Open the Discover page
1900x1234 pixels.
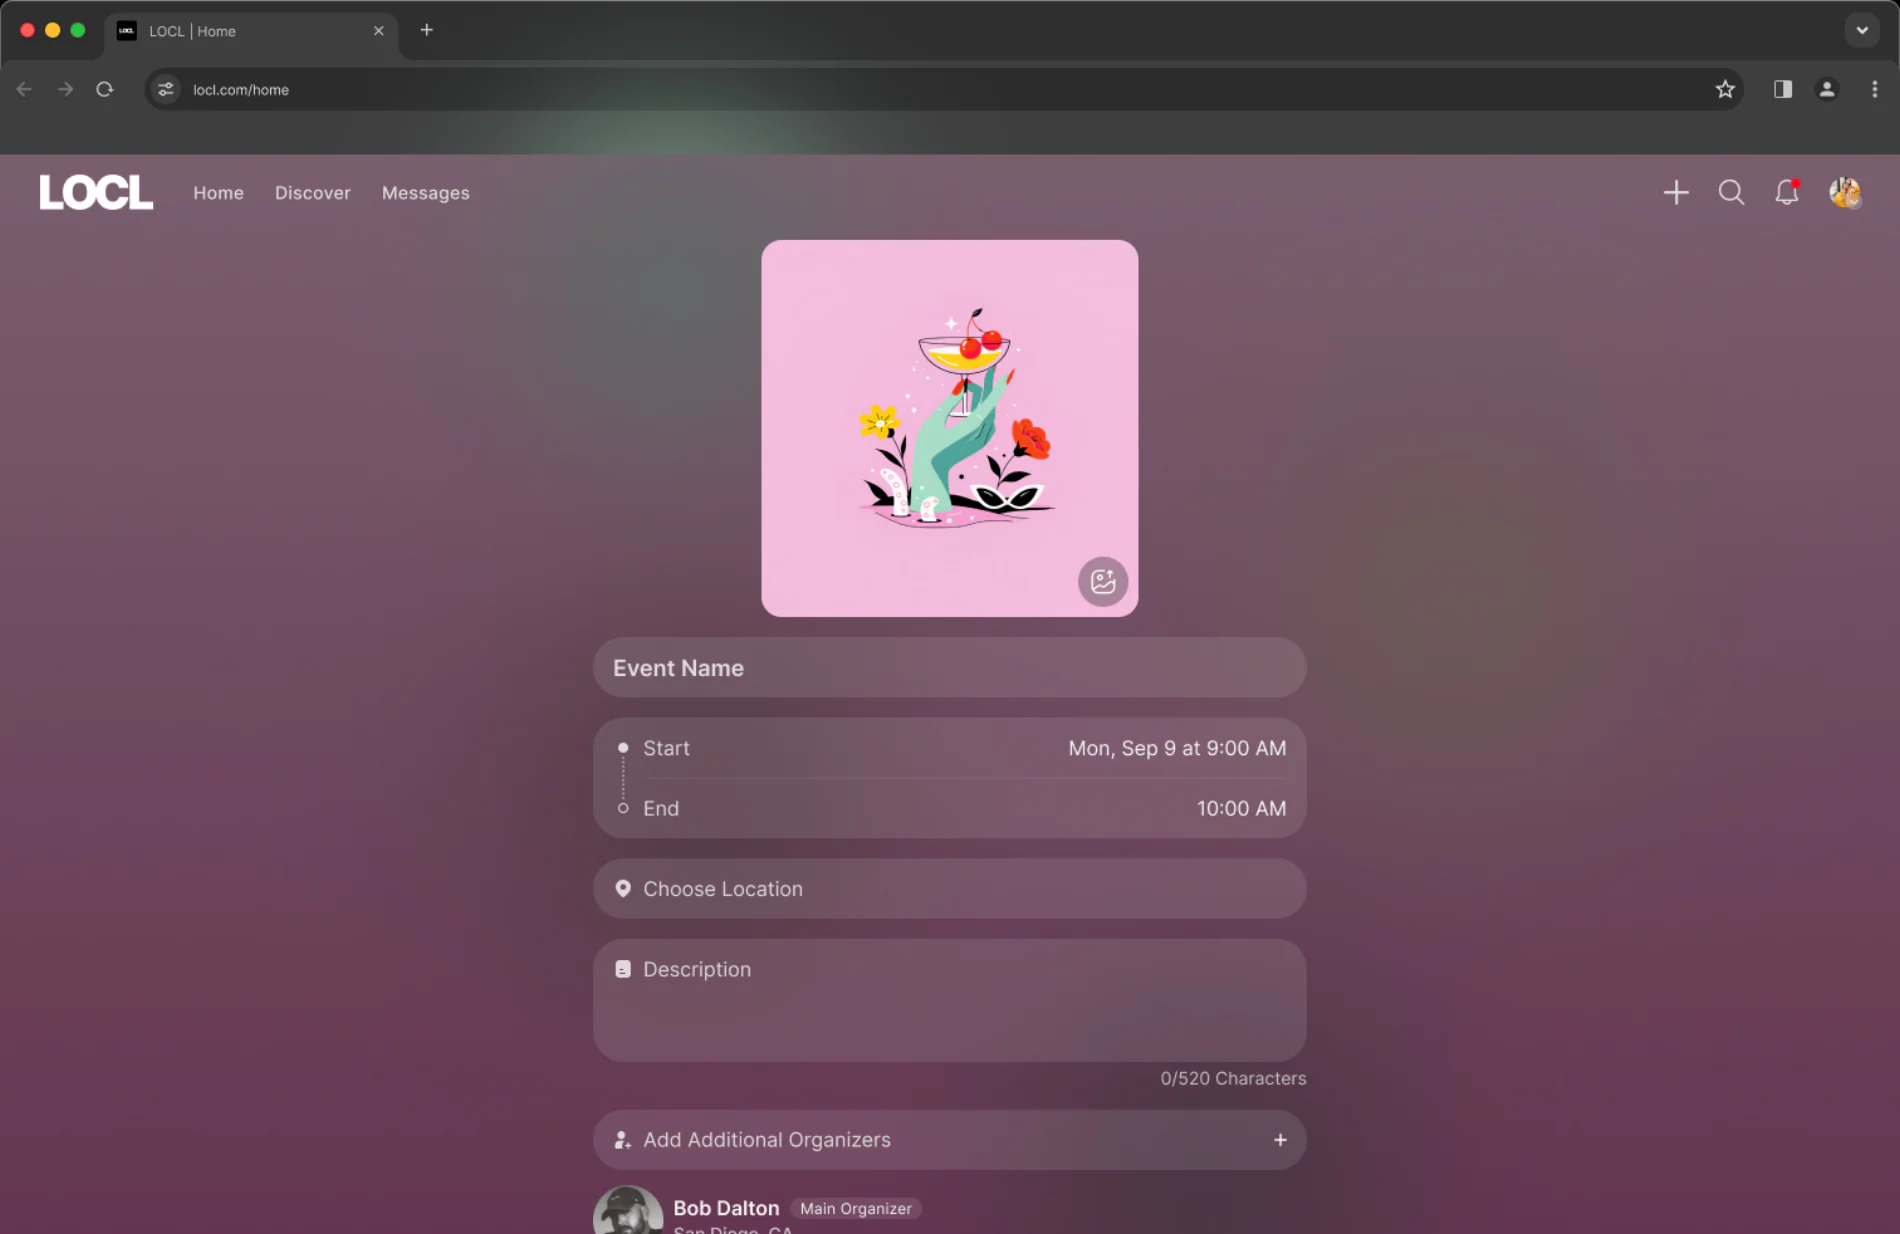(313, 193)
